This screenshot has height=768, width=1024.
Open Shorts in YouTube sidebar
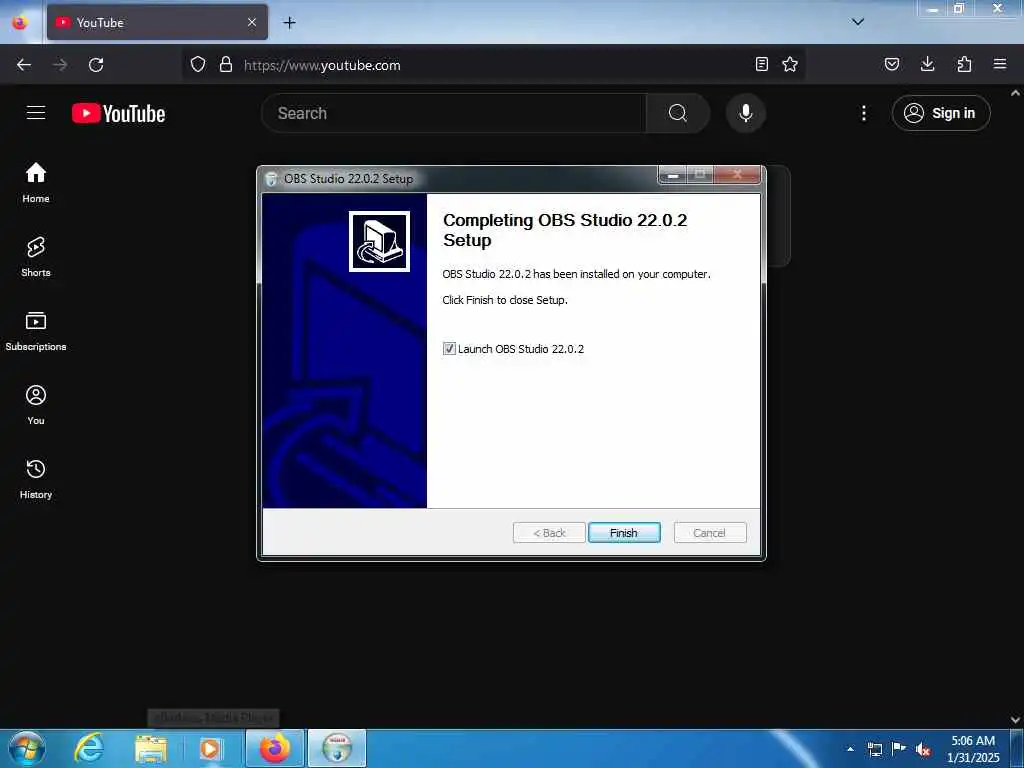click(x=36, y=257)
